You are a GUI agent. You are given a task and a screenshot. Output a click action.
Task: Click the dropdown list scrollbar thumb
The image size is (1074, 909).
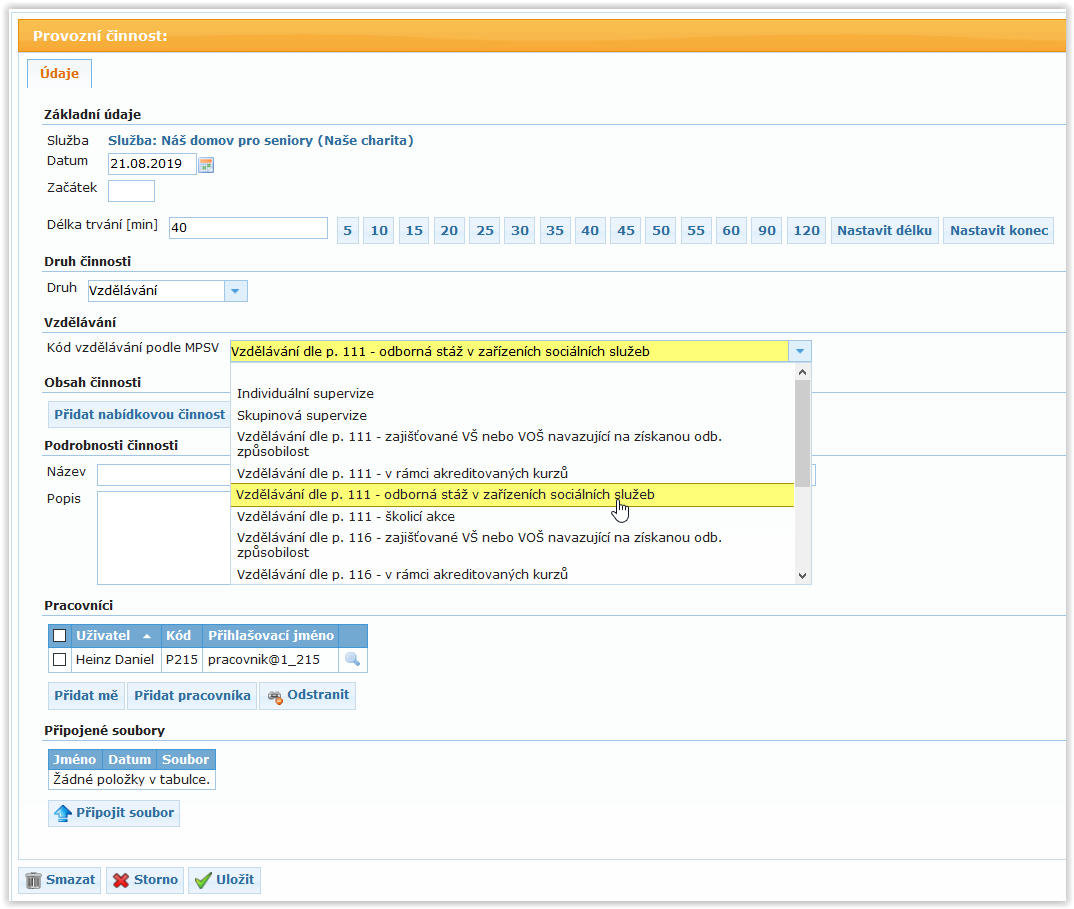803,434
